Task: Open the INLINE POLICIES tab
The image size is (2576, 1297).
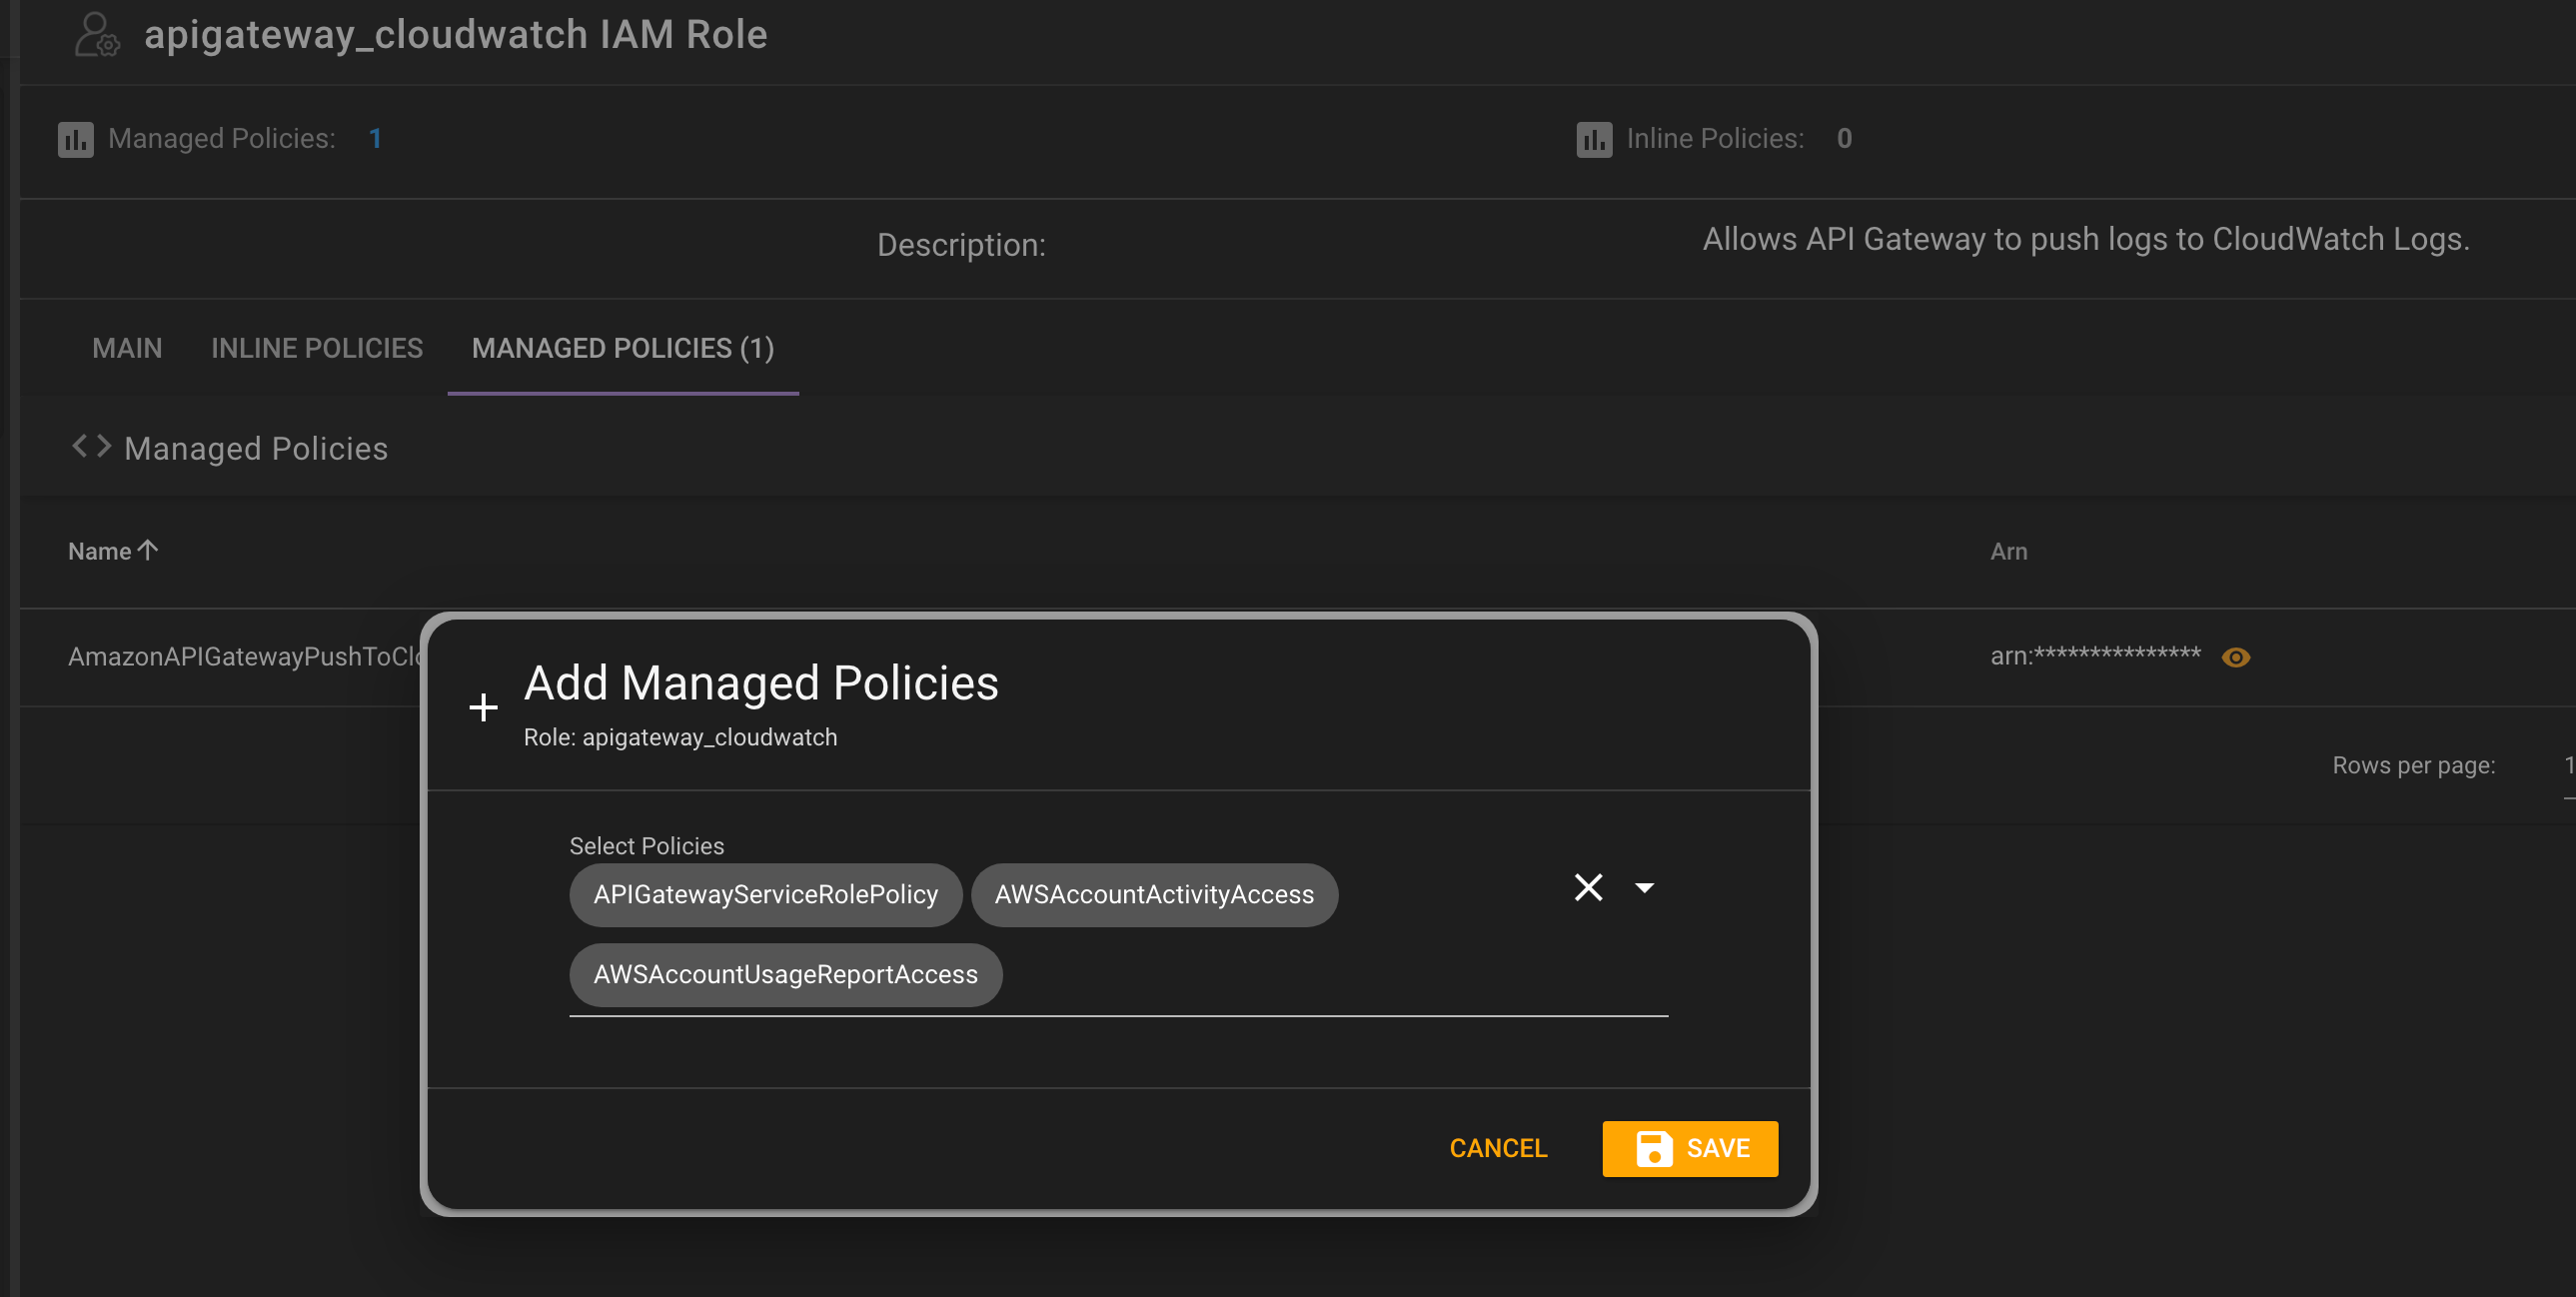Action: pyautogui.click(x=317, y=348)
